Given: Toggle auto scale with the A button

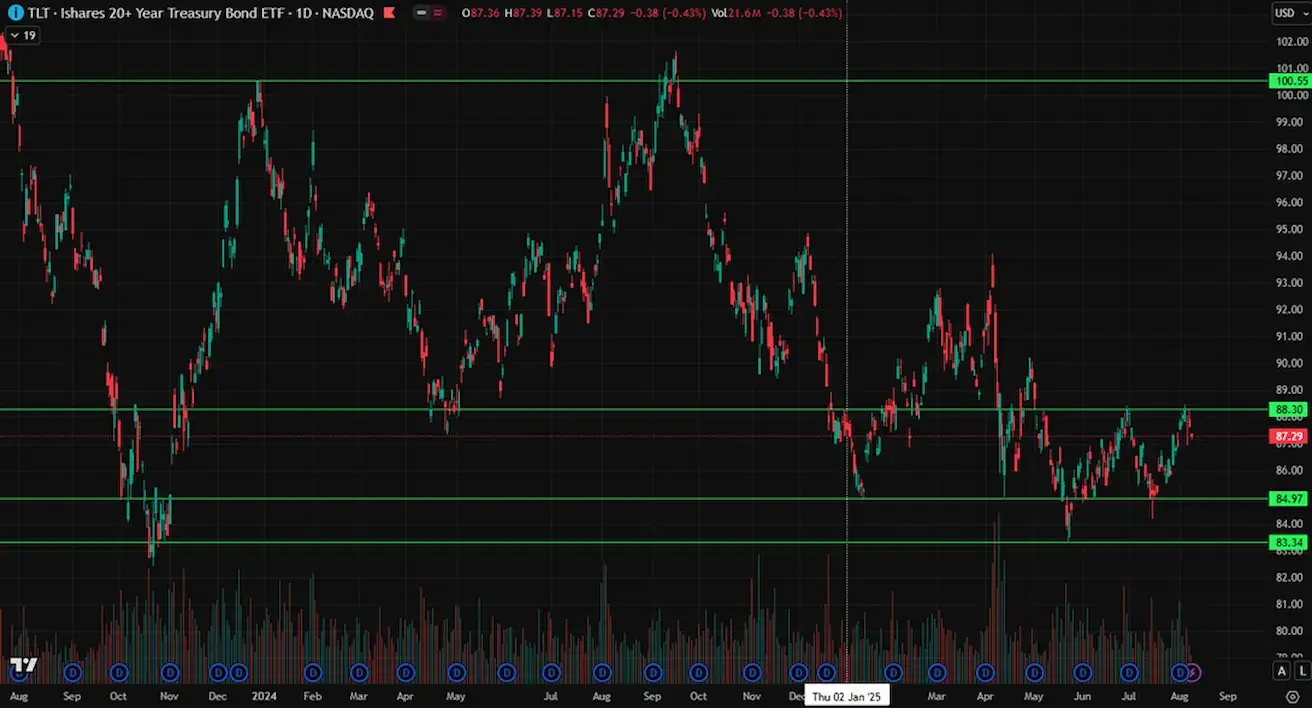Looking at the screenshot, I should (1282, 670).
